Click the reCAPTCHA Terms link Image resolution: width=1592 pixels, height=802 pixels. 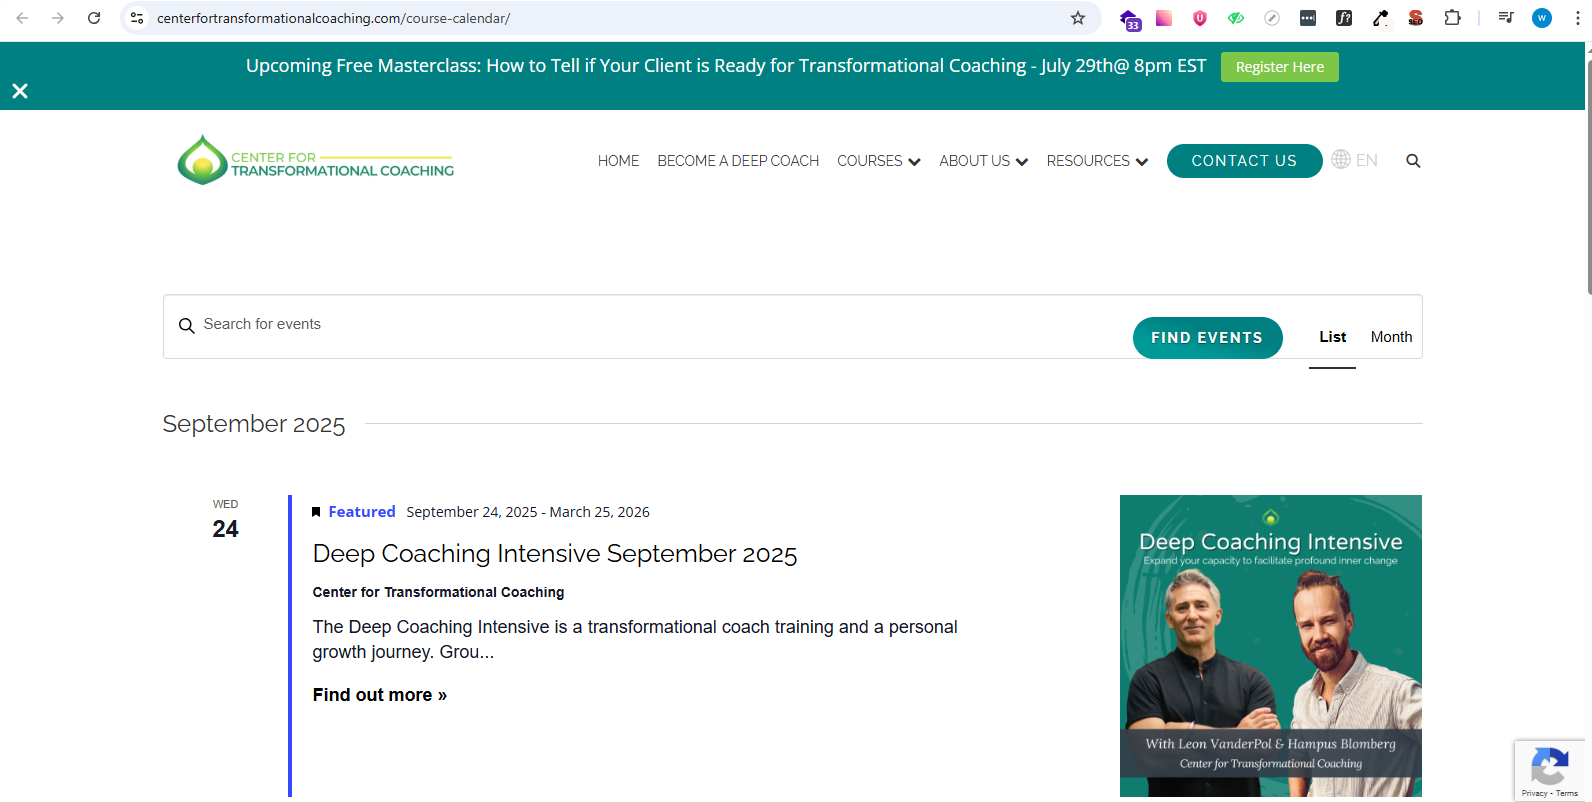[x=1567, y=793]
